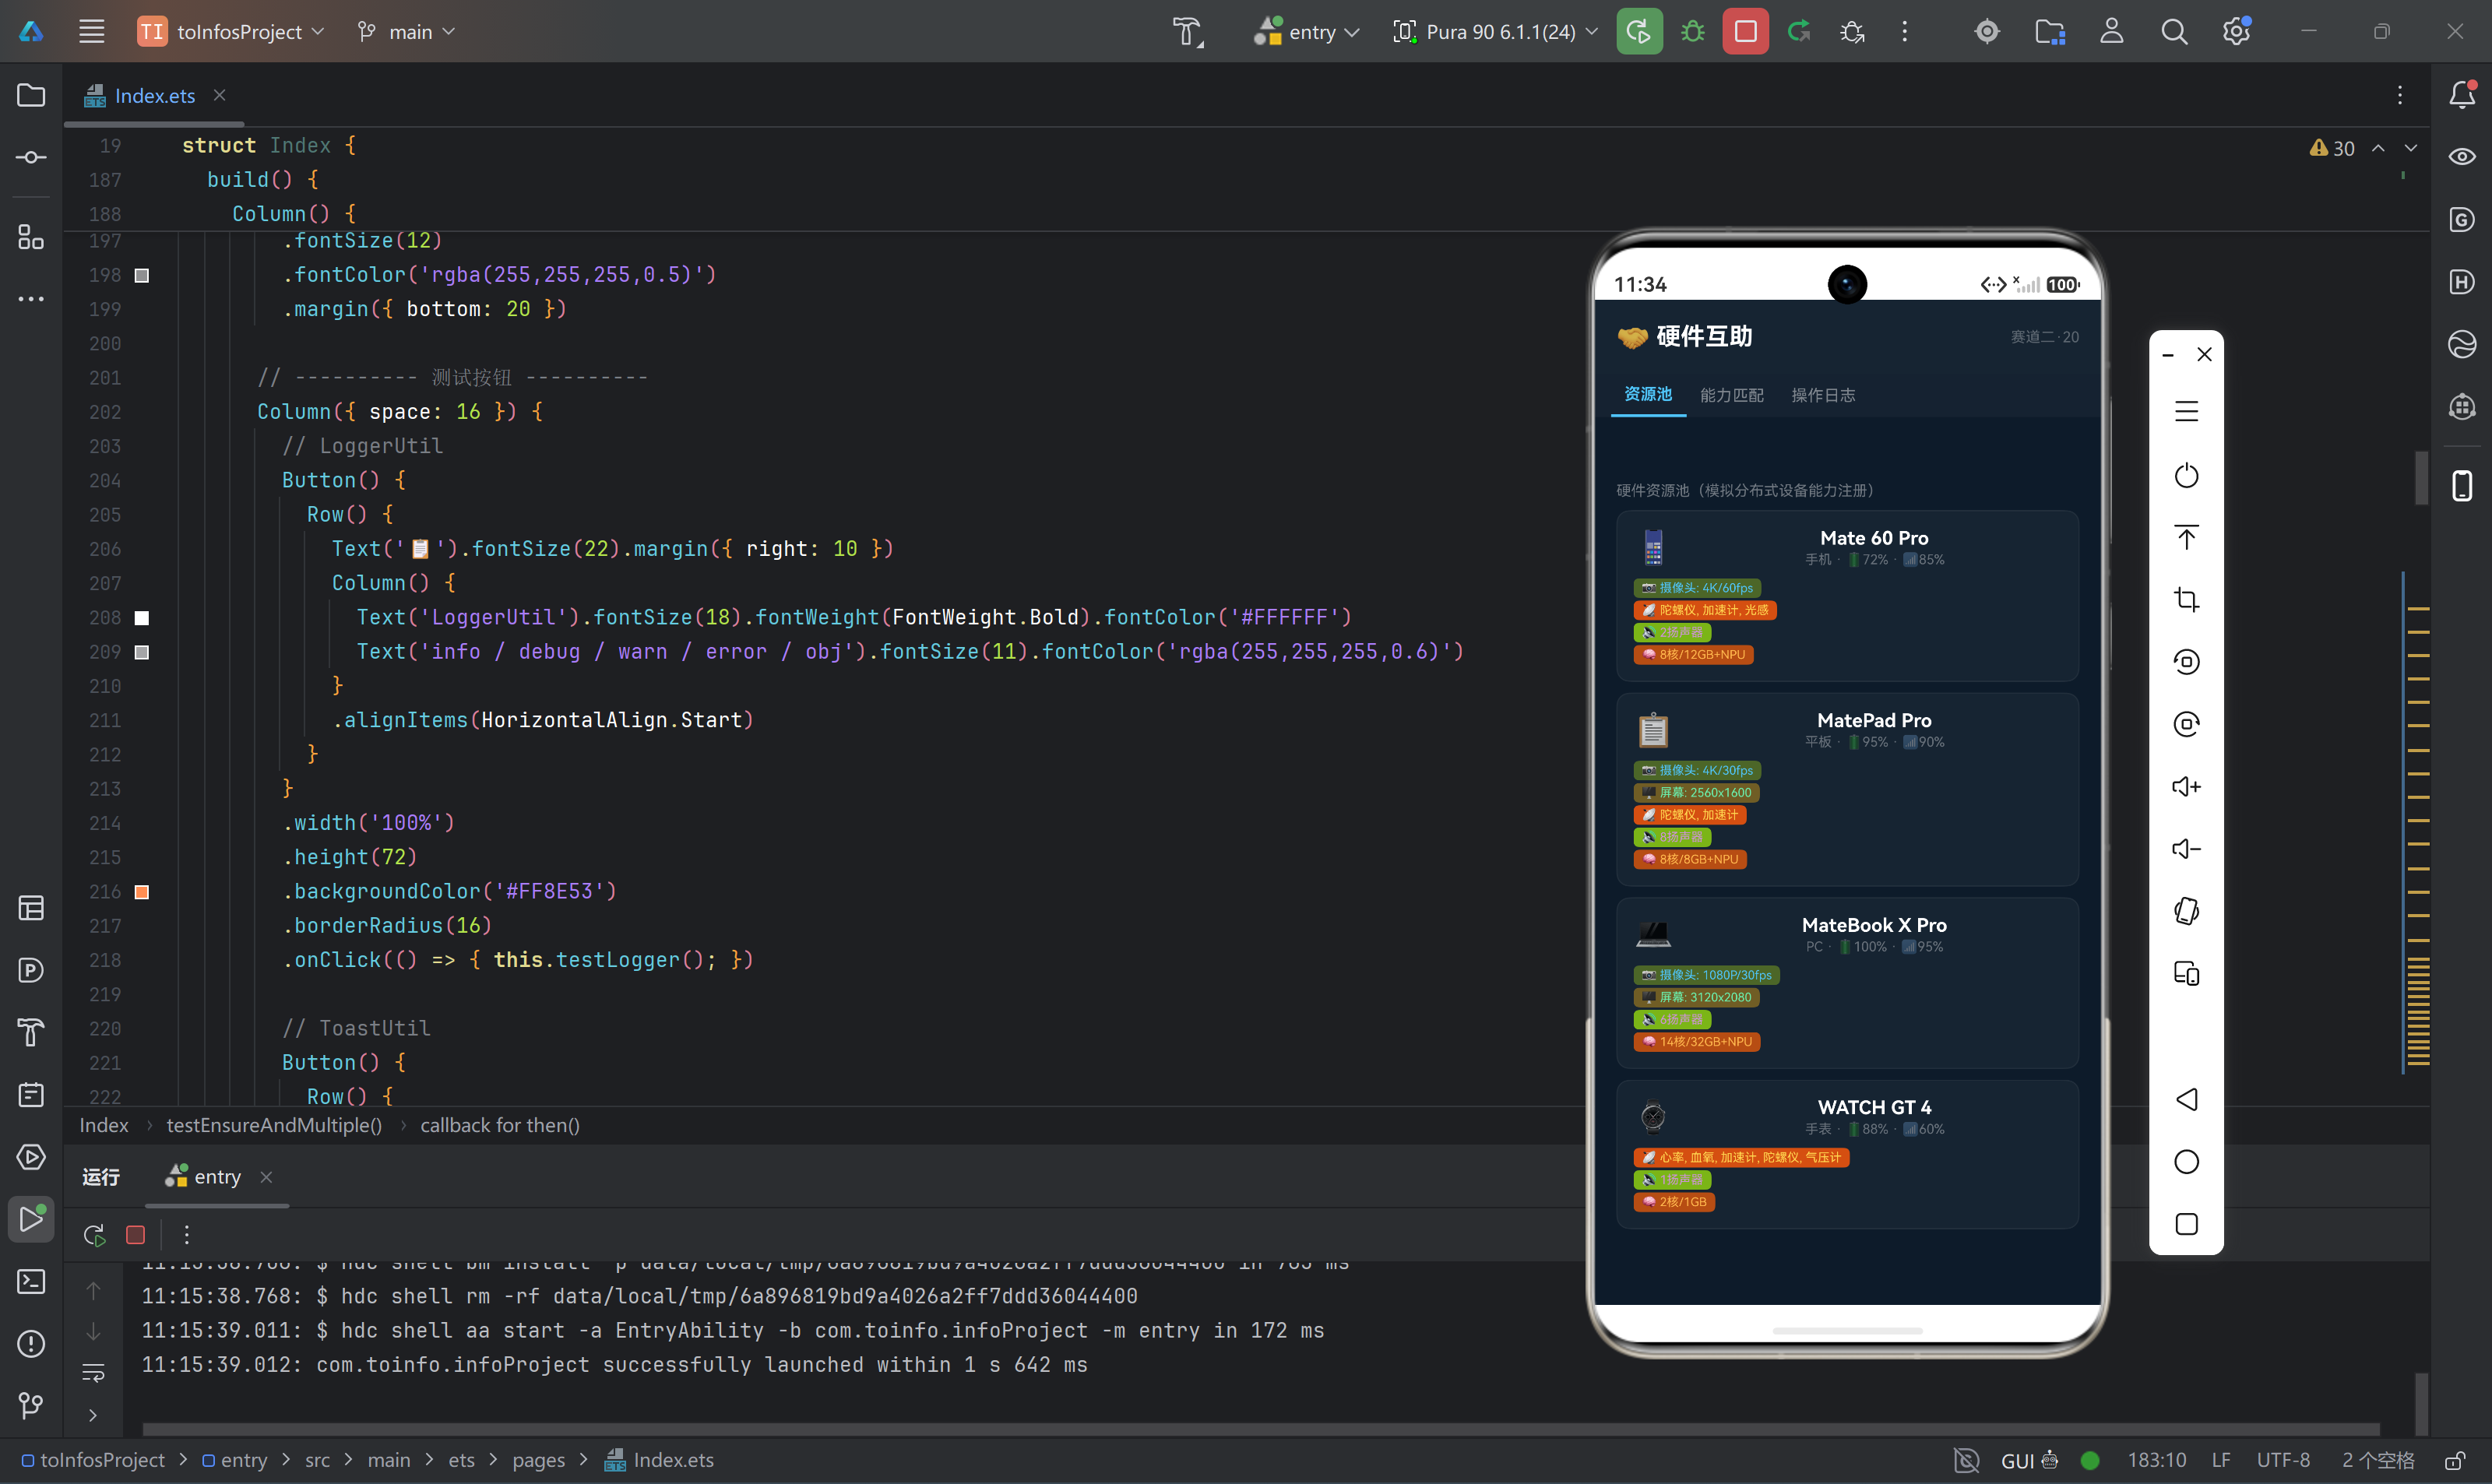This screenshot has width=2492, height=1484.
Task: Click pages folder in path bar
Action: coord(539,1460)
